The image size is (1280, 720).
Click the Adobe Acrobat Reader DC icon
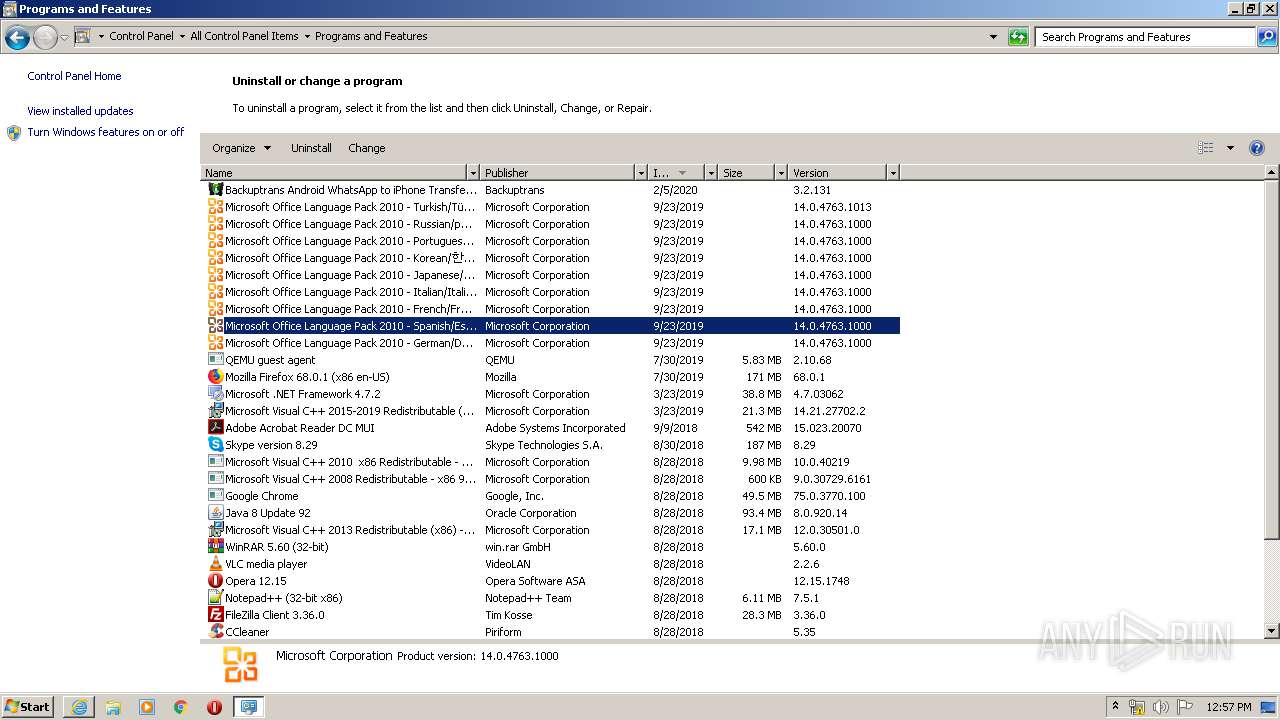pos(215,428)
